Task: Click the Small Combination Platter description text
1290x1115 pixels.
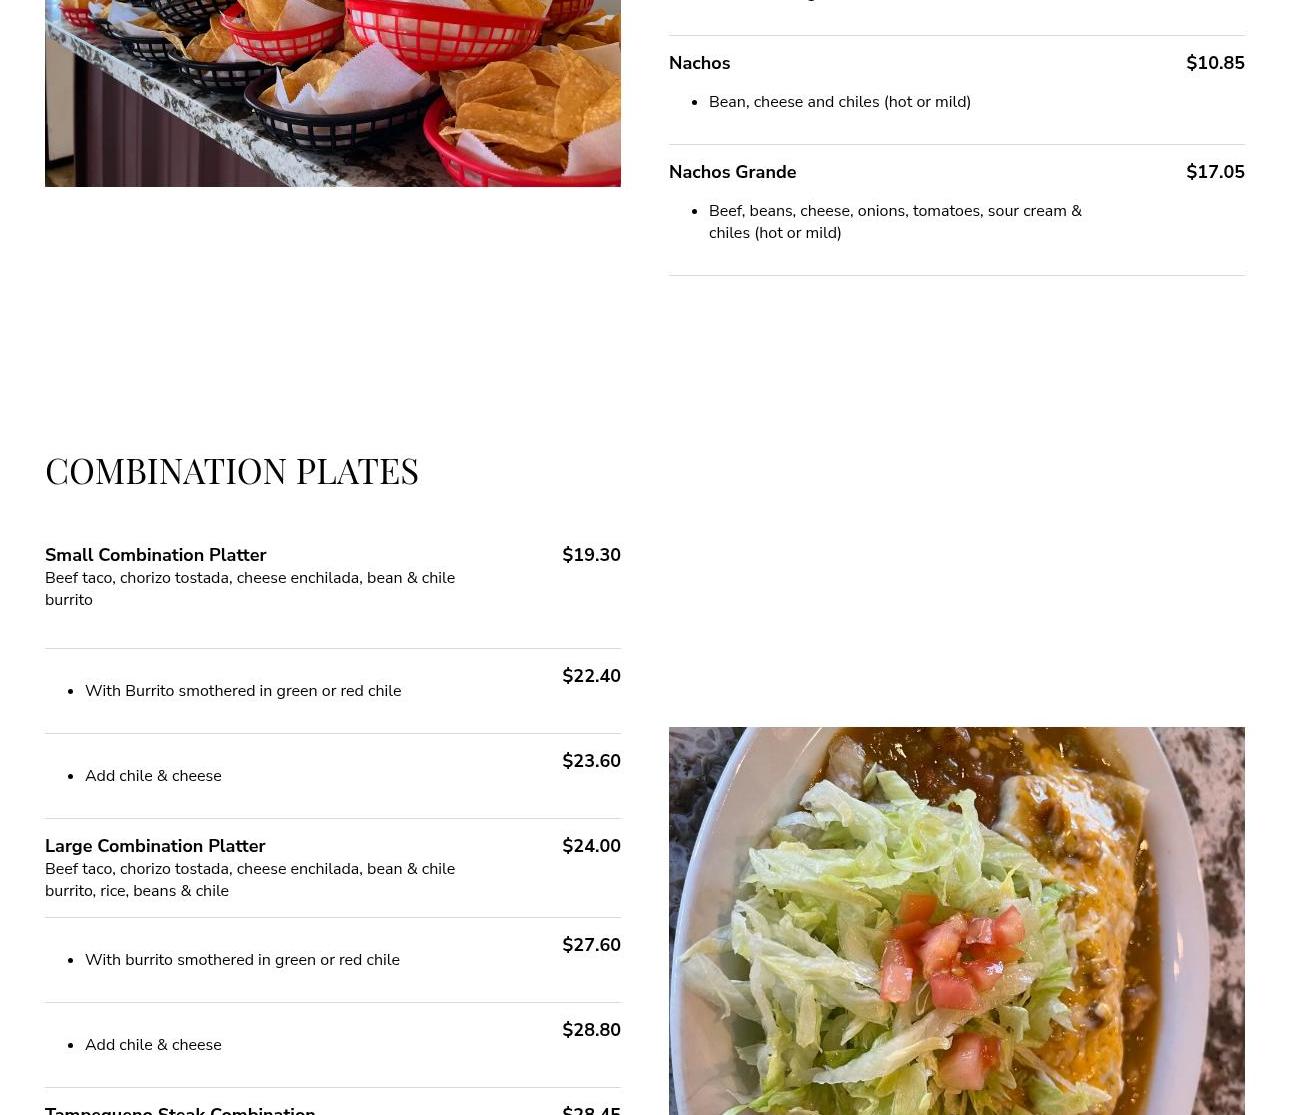Action: [x=250, y=589]
